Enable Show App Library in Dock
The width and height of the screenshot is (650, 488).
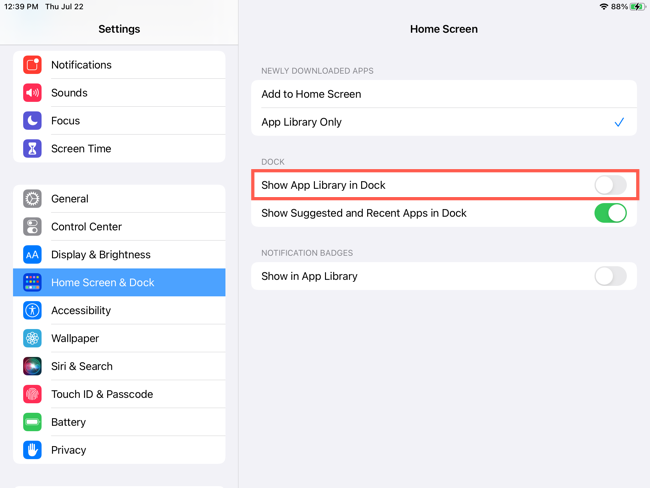click(610, 185)
